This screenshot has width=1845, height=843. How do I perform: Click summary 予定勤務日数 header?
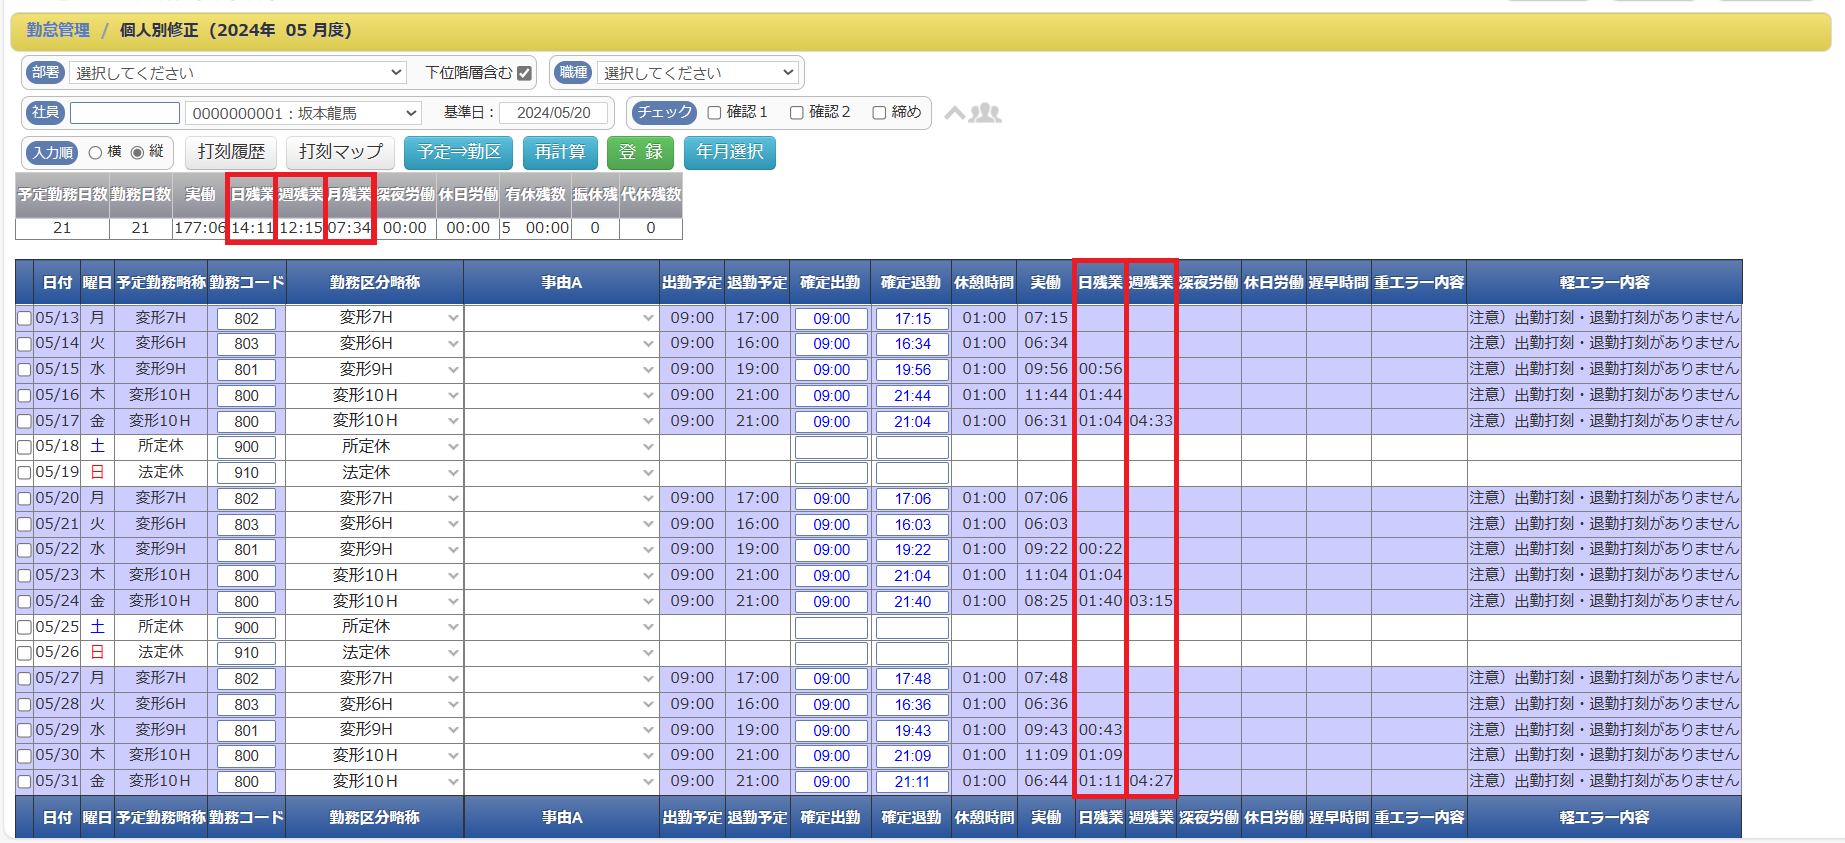click(62, 194)
